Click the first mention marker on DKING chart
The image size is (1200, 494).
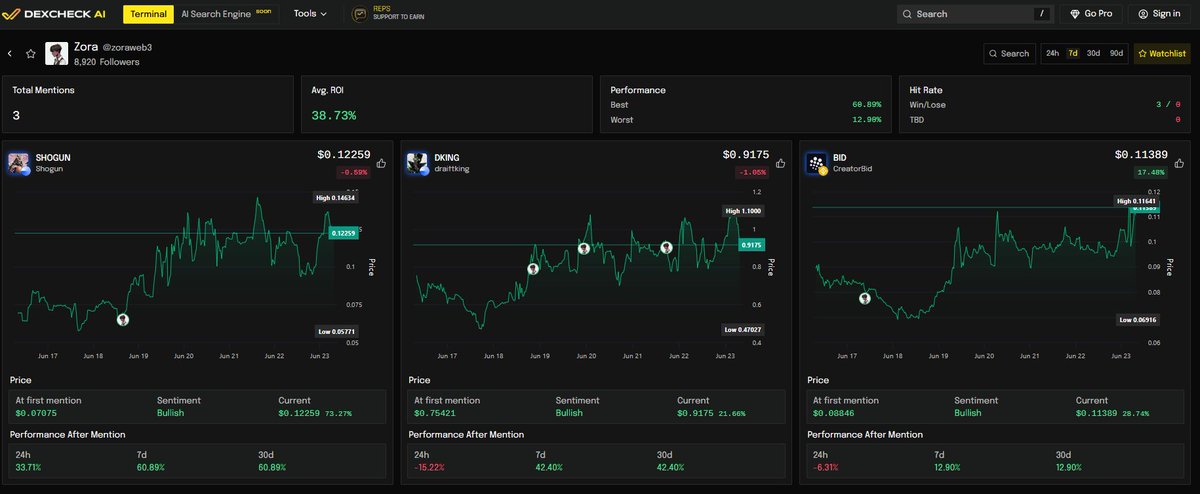pyautogui.click(x=533, y=268)
